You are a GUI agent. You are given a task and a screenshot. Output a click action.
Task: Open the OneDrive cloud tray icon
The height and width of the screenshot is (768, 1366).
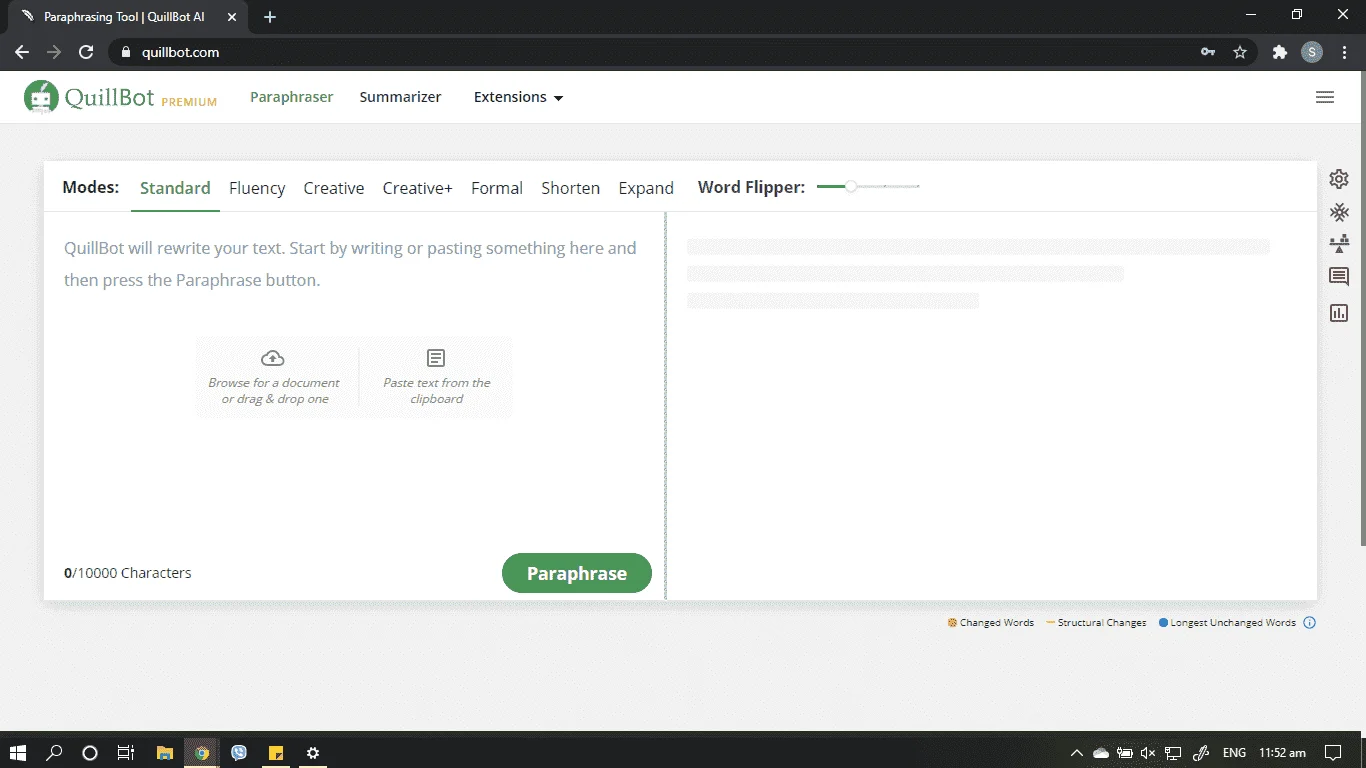(x=1101, y=753)
